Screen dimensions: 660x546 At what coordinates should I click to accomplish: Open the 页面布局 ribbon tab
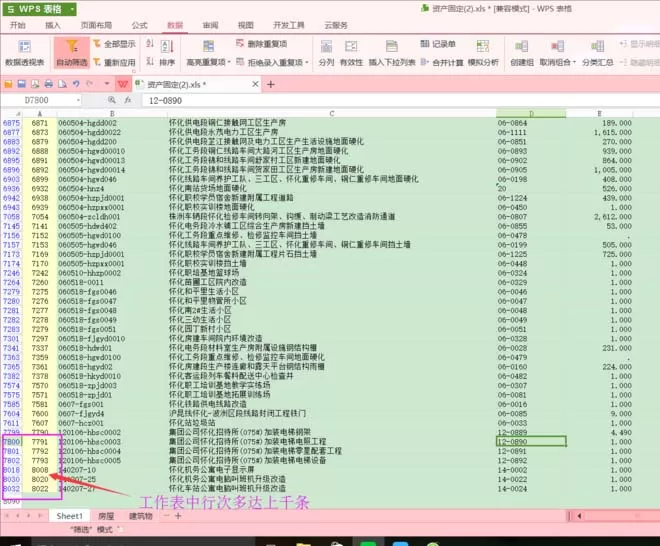tap(96, 25)
